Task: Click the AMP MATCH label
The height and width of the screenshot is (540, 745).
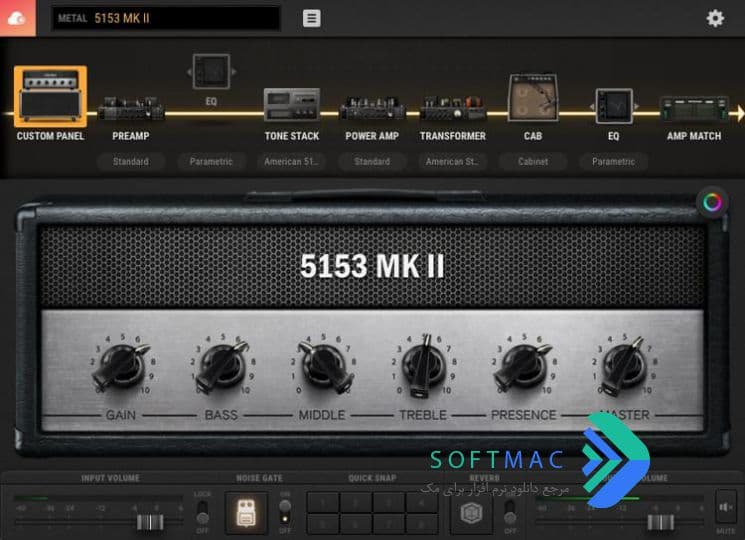Action: point(694,136)
